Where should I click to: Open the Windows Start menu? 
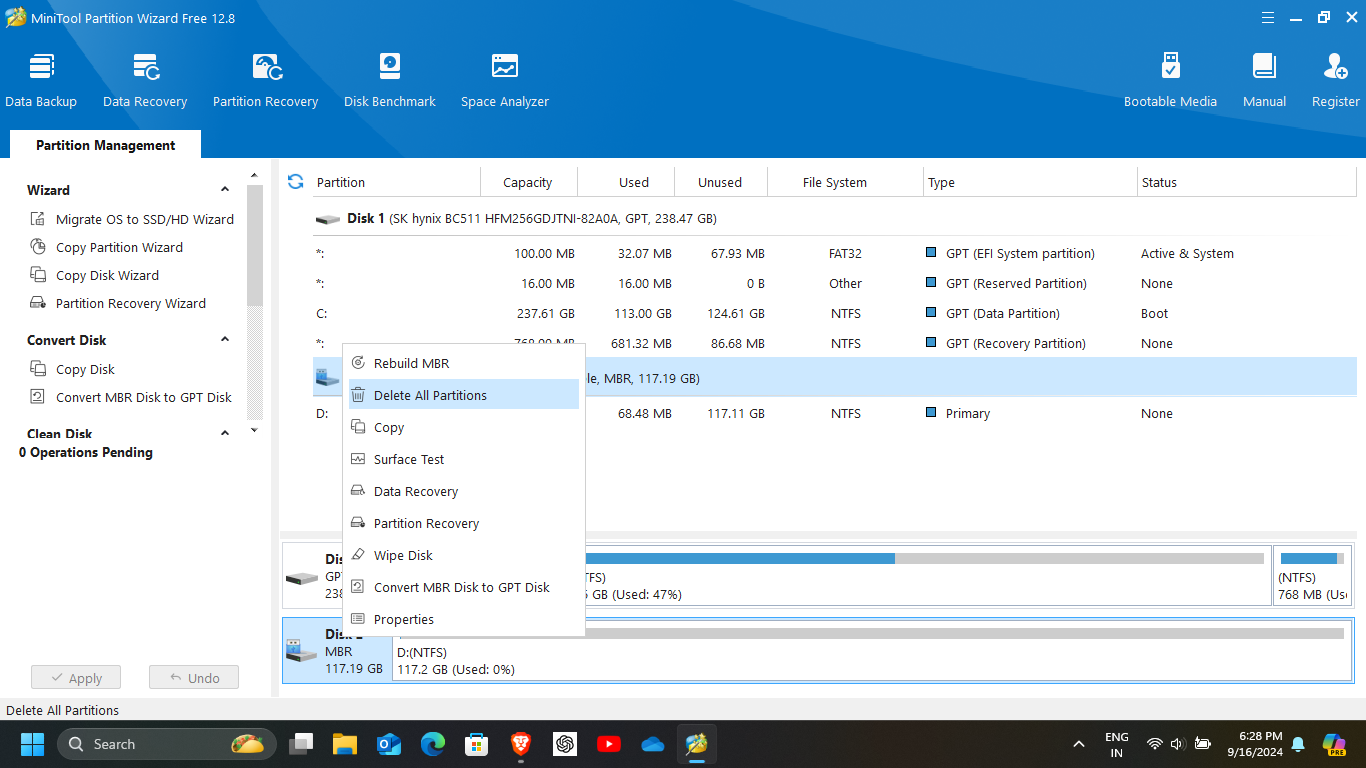coord(32,744)
